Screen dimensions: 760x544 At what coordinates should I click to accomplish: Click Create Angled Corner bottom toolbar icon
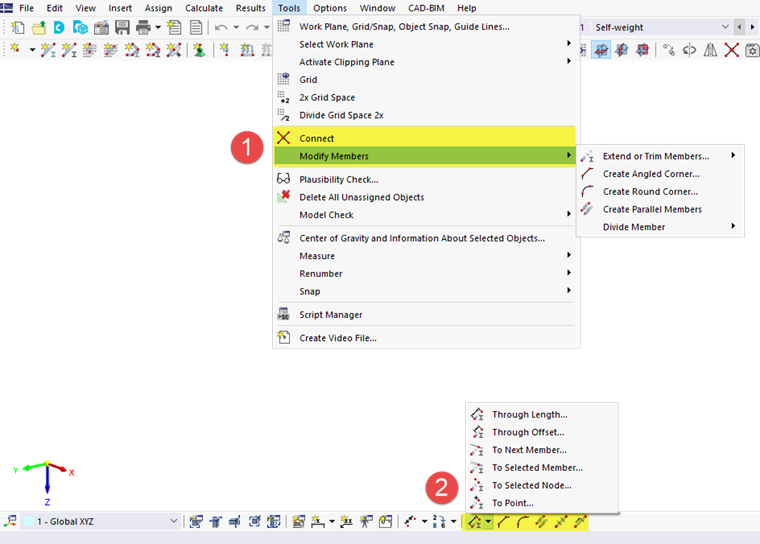pyautogui.click(x=504, y=522)
